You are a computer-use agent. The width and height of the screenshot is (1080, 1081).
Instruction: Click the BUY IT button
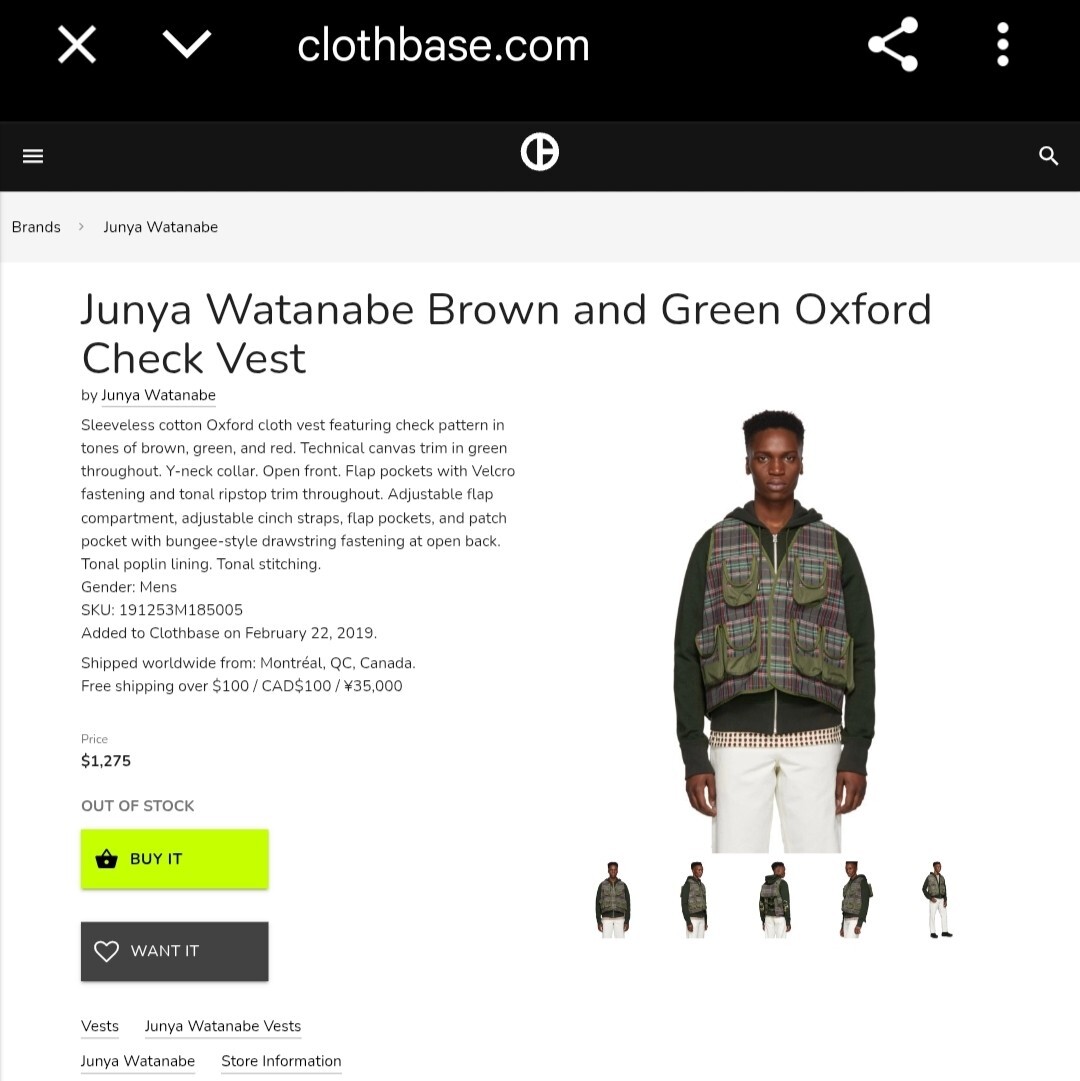tap(174, 859)
